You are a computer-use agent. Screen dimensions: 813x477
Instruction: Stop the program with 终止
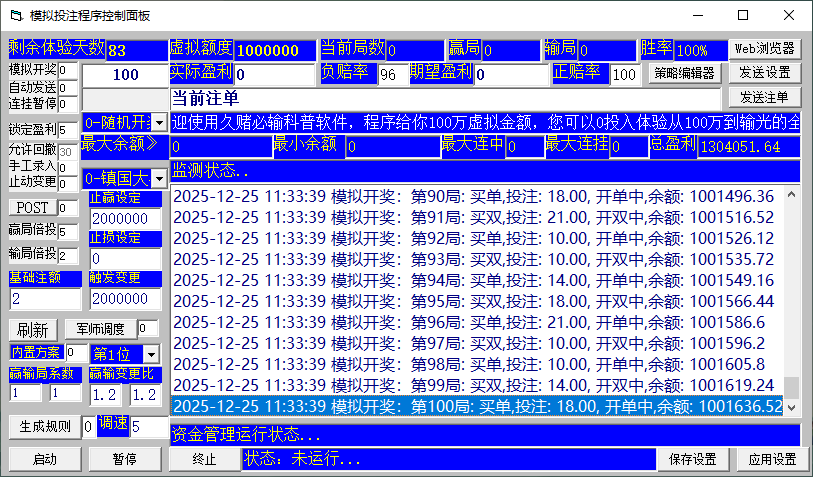(x=204, y=459)
